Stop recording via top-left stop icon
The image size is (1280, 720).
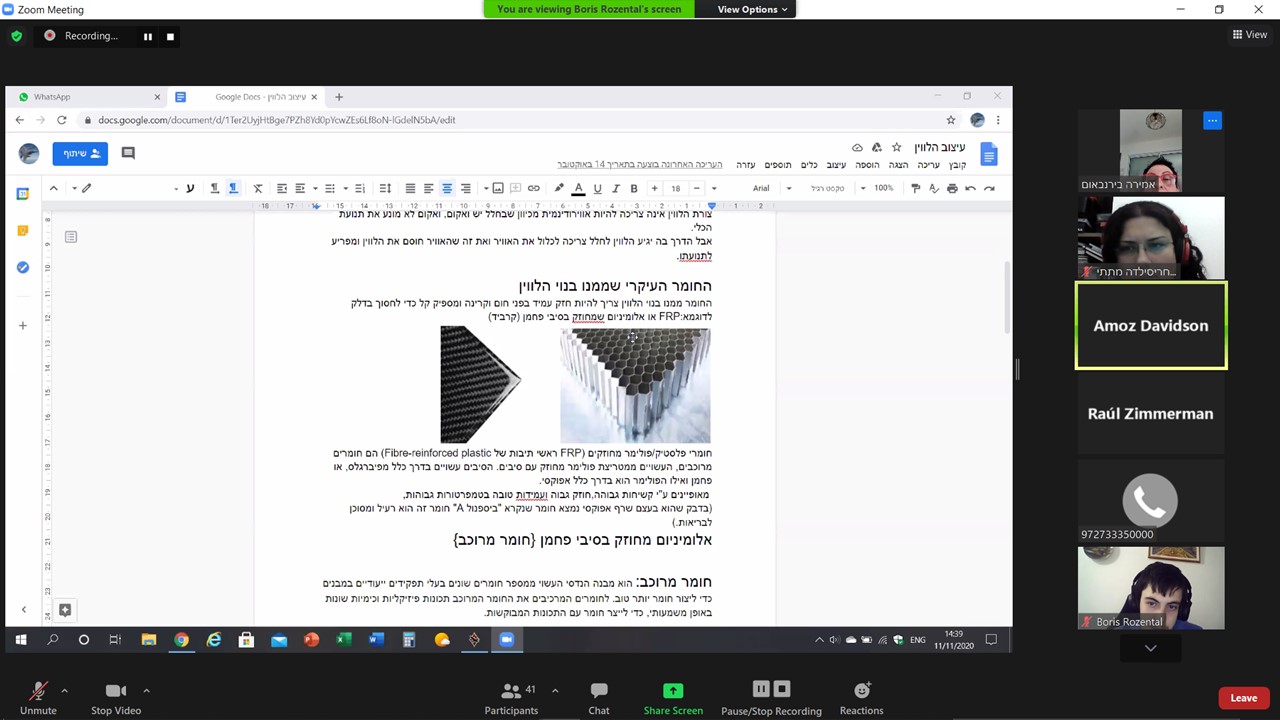[170, 36]
